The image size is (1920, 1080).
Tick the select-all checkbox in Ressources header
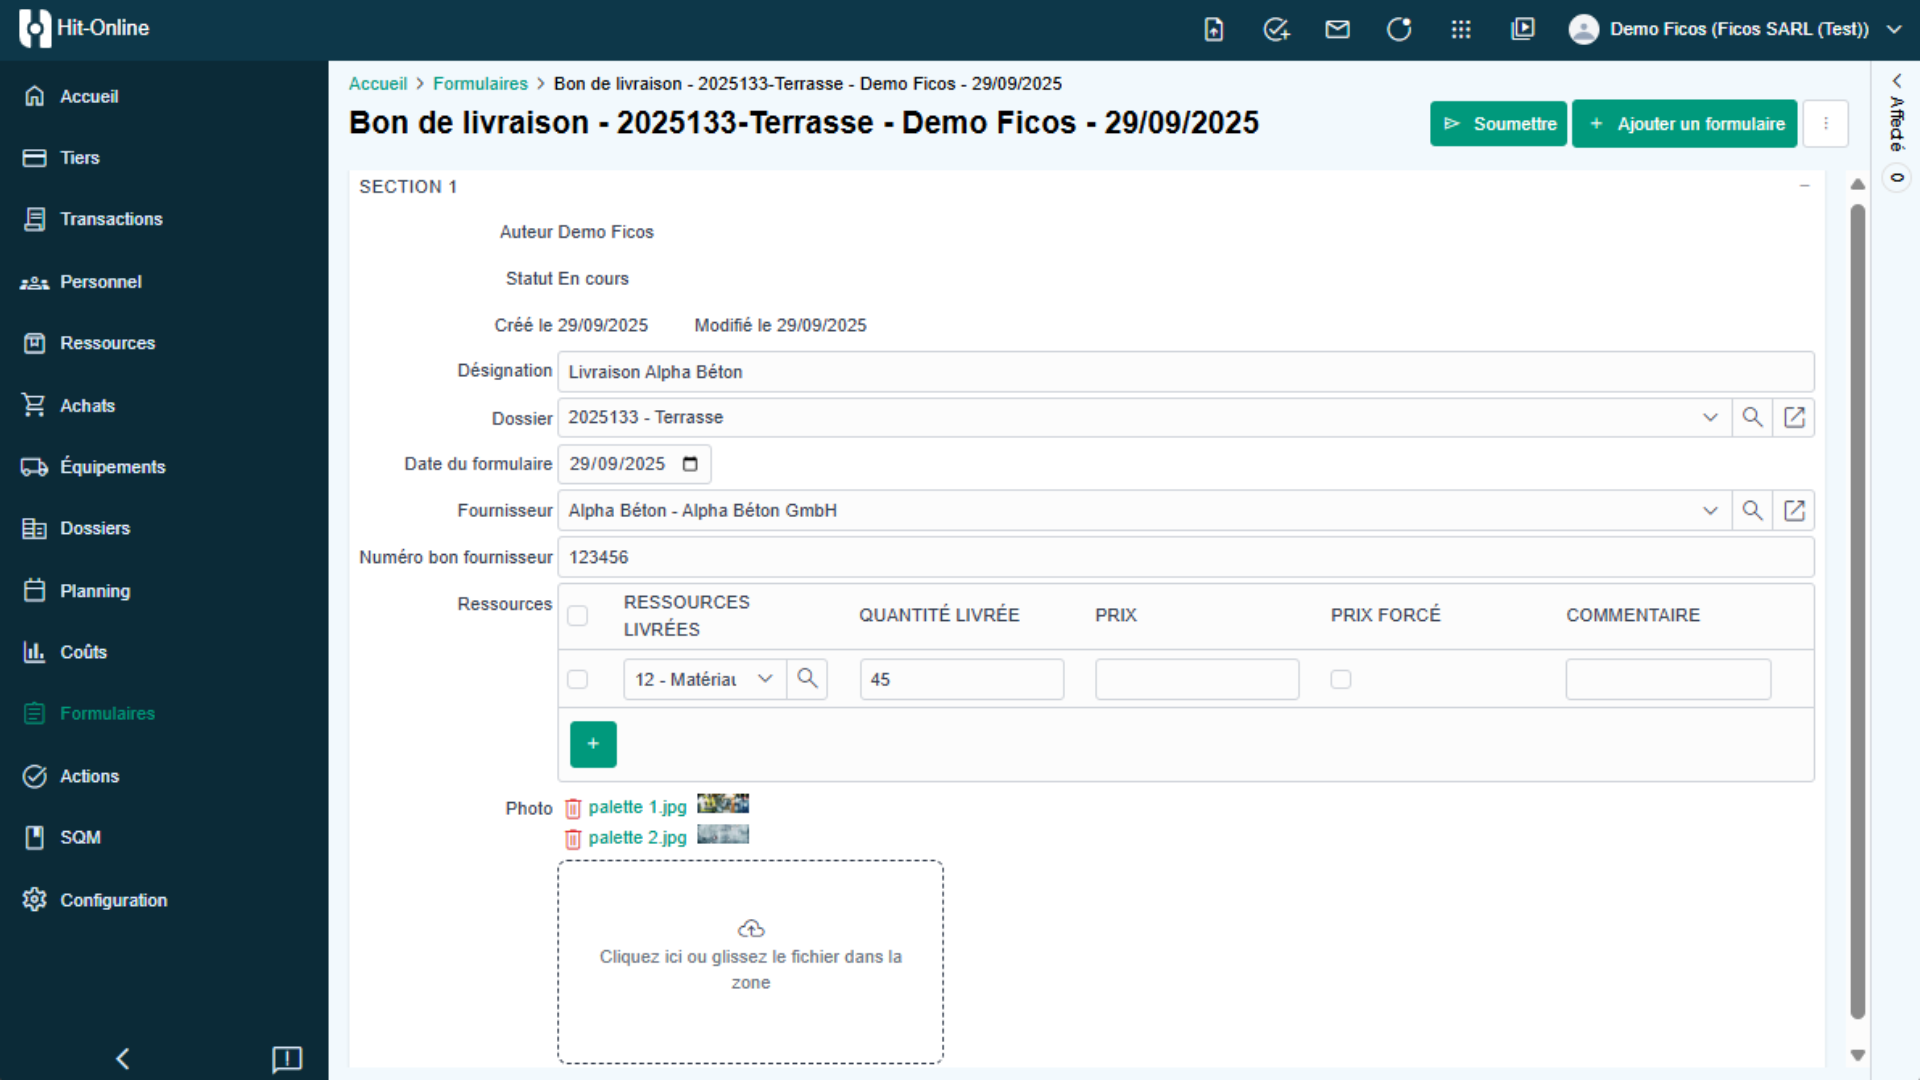(578, 615)
